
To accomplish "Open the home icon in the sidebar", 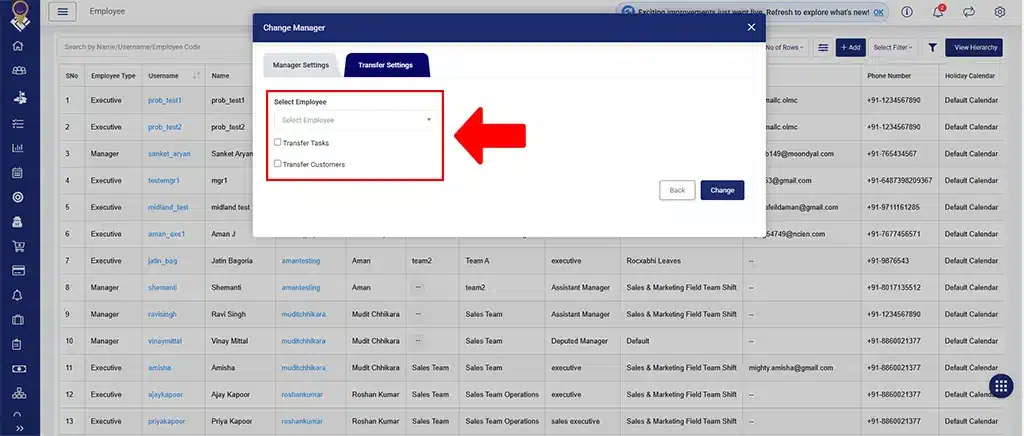I will tap(18, 46).
